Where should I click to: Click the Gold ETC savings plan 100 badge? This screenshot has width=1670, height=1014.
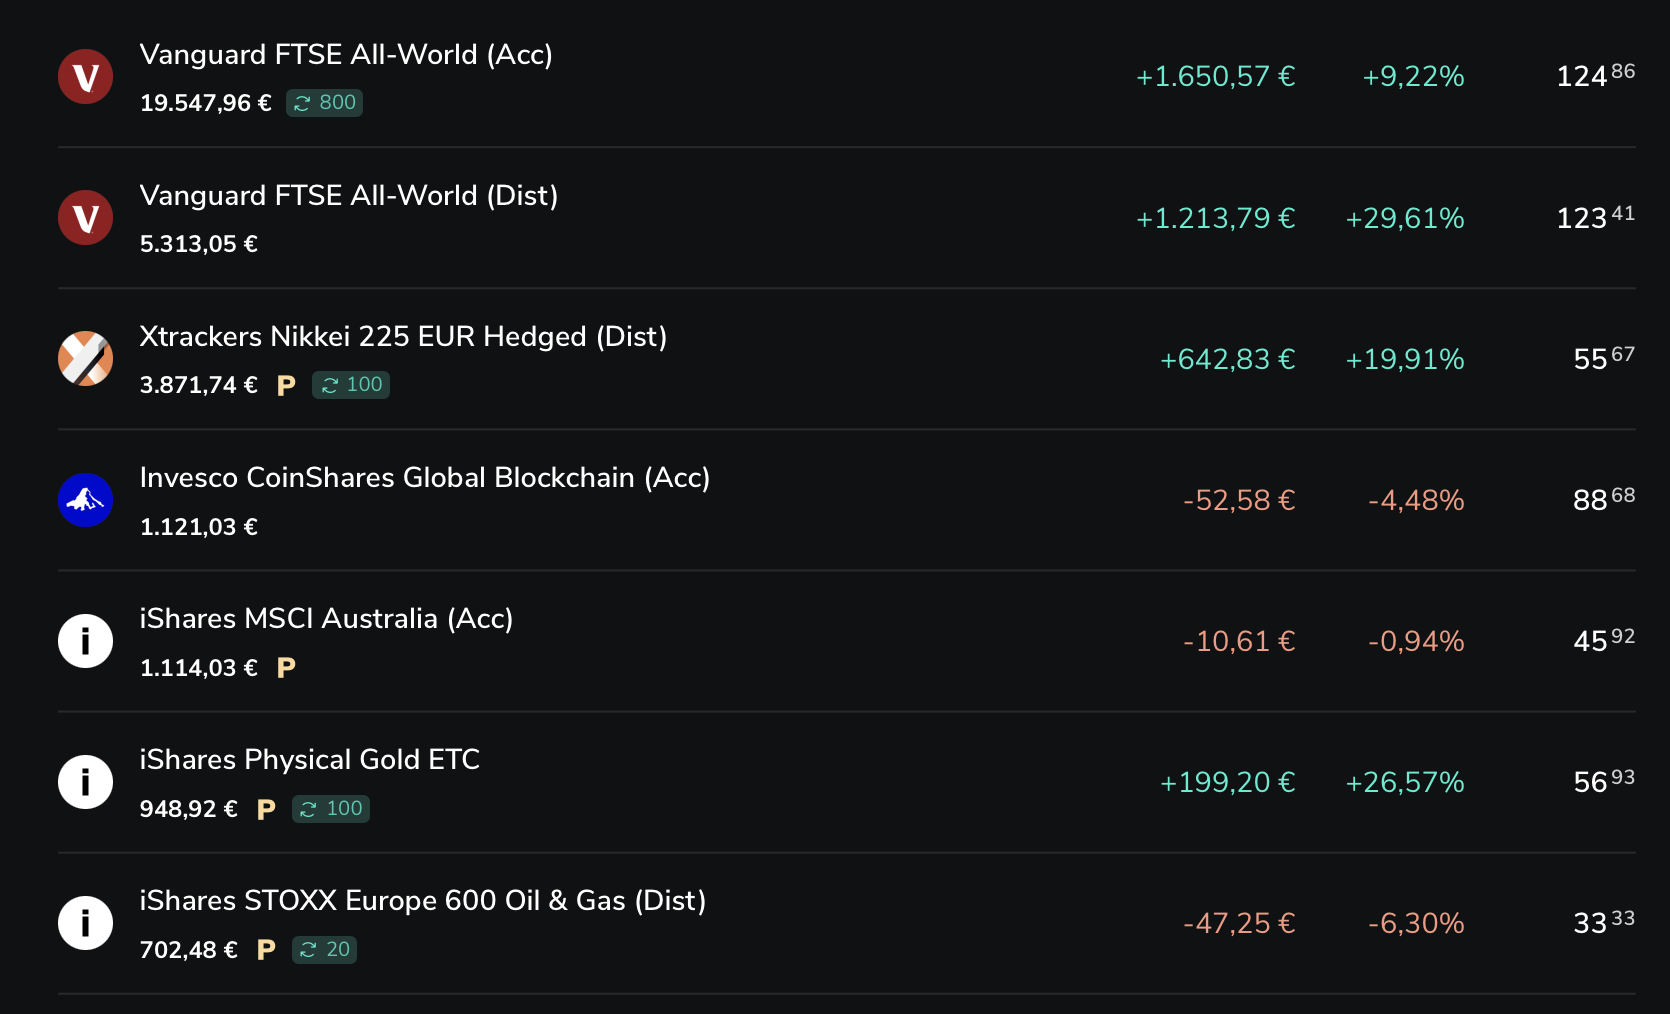[x=331, y=809]
